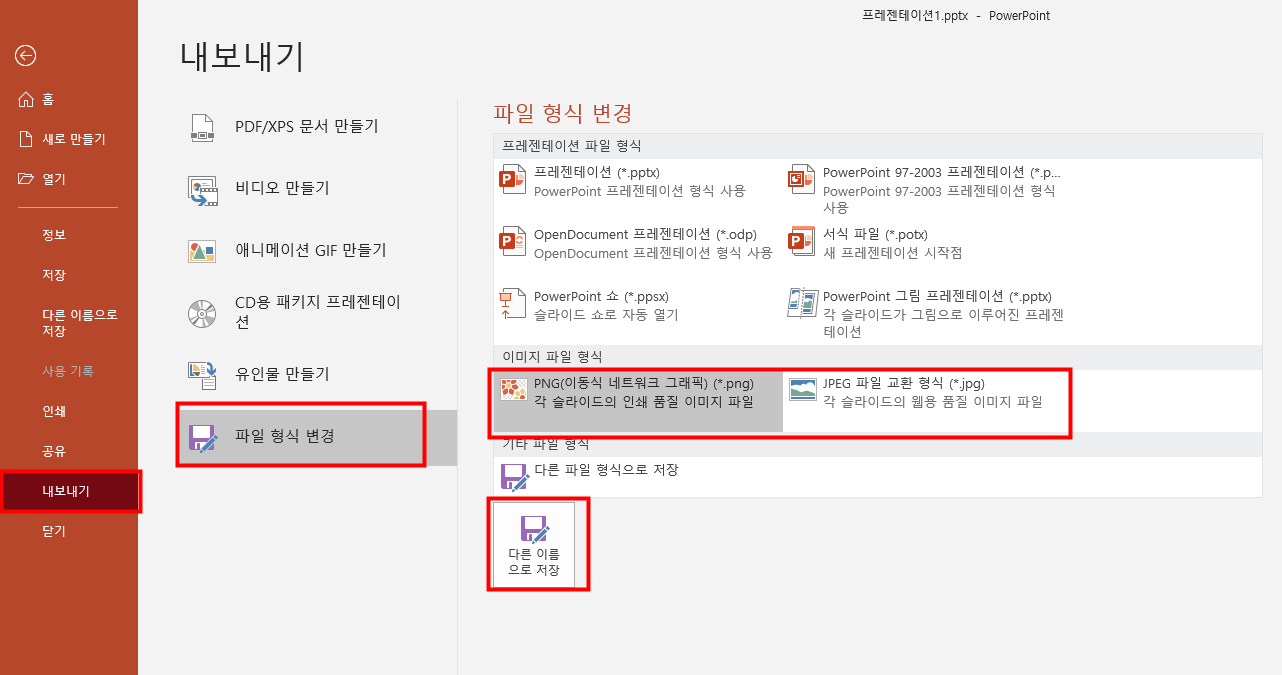The image size is (1282, 675).
Task: Open 공유 page
Action: pyautogui.click(x=69, y=451)
